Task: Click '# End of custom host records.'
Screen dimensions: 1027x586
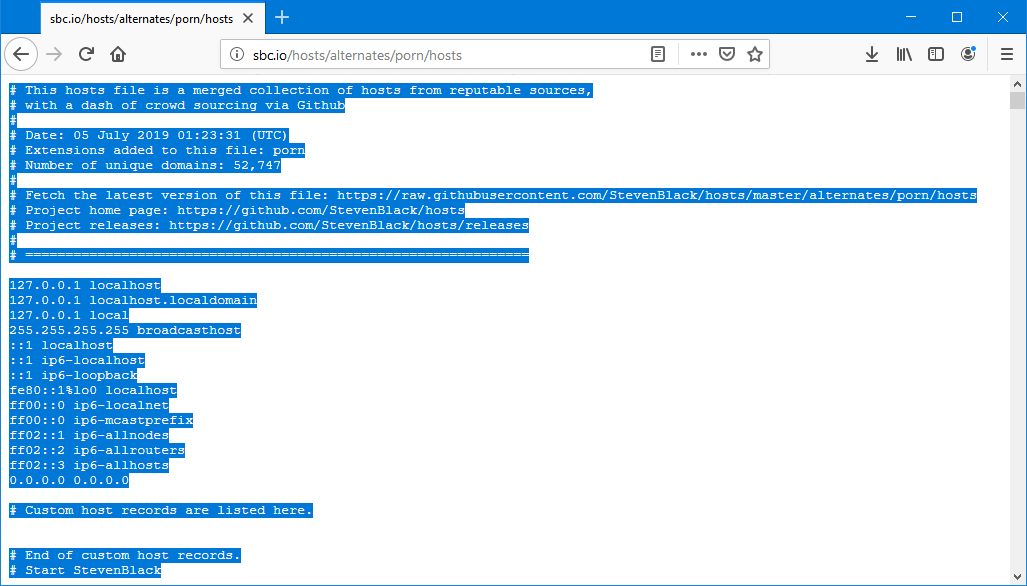Action: click(125, 555)
